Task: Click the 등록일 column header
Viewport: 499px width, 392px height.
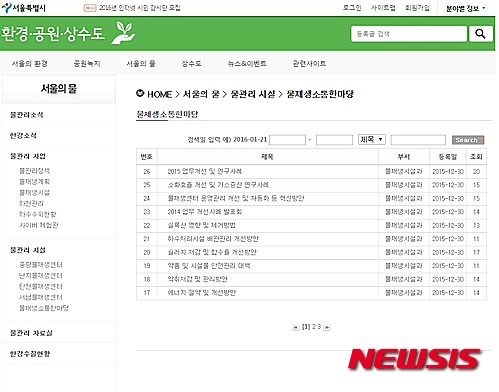Action: [x=448, y=157]
